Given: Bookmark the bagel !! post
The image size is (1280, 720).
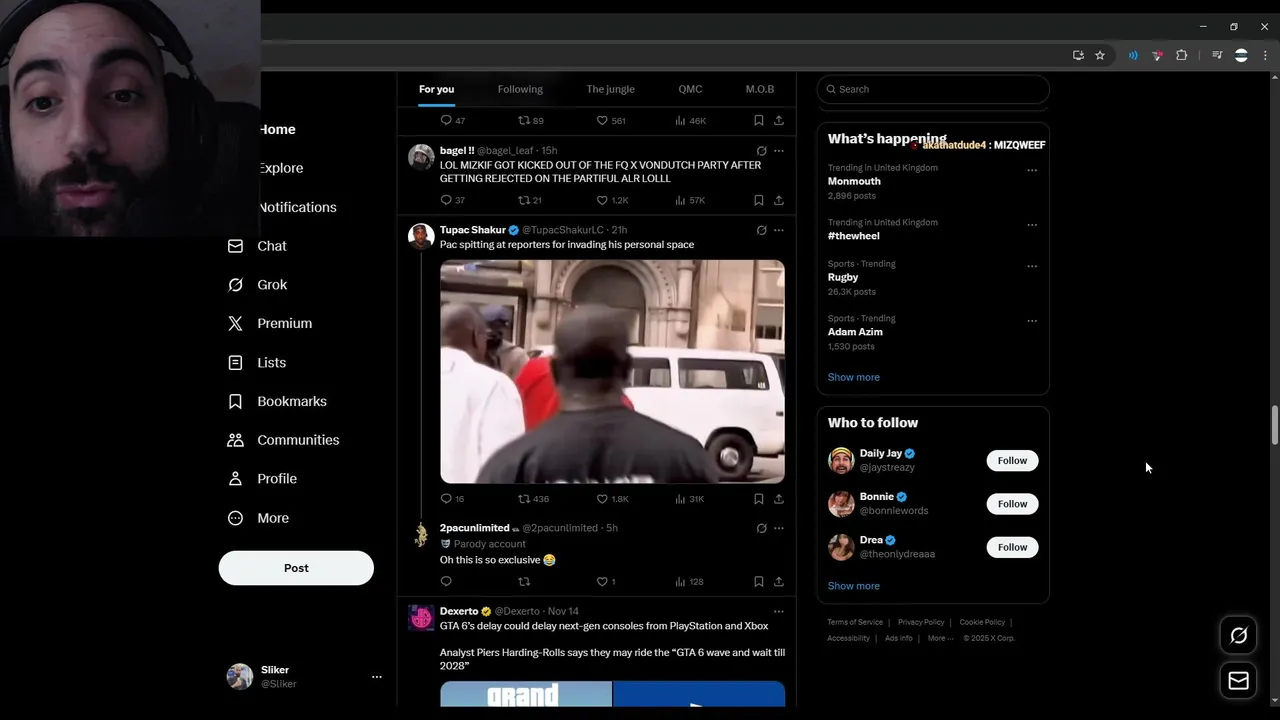Looking at the screenshot, I should [x=759, y=200].
